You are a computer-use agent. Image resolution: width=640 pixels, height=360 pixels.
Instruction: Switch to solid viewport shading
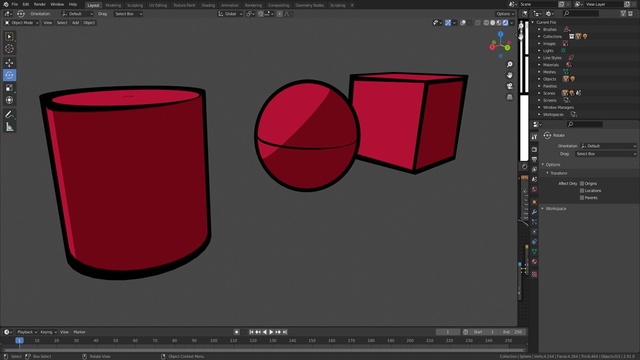tap(493, 23)
